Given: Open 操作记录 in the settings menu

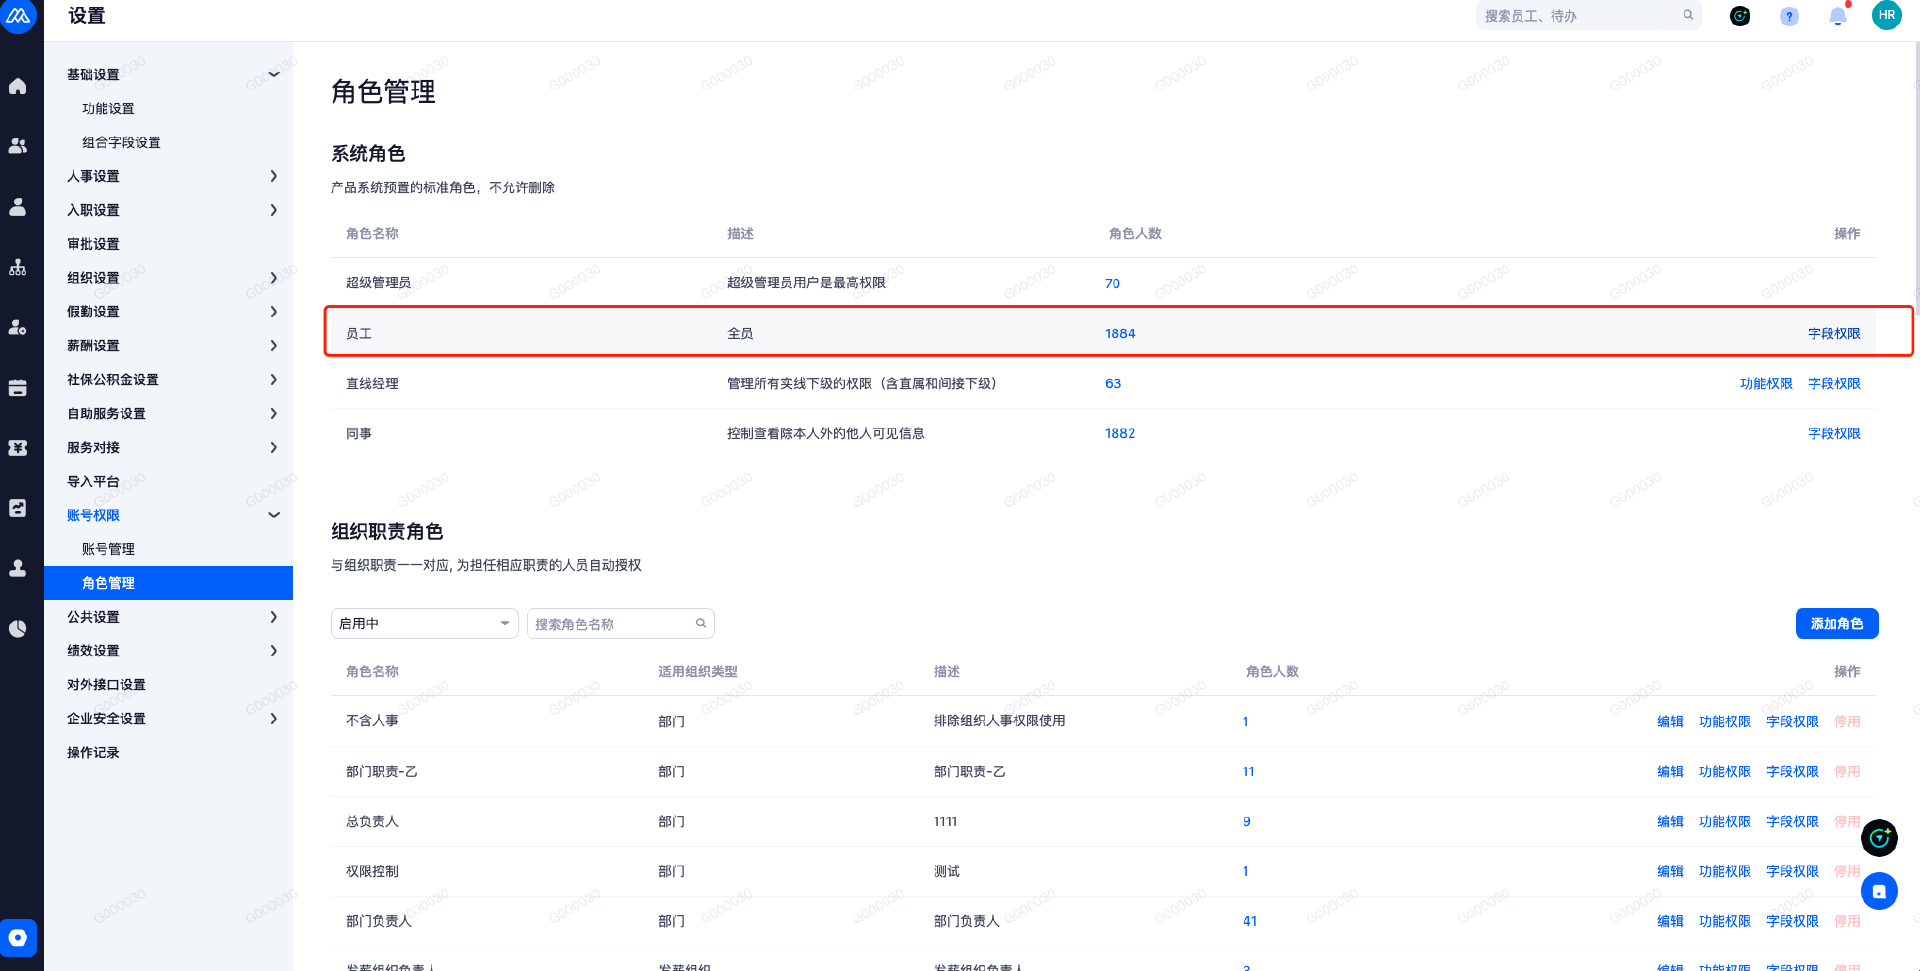Looking at the screenshot, I should pyautogui.click(x=93, y=753).
